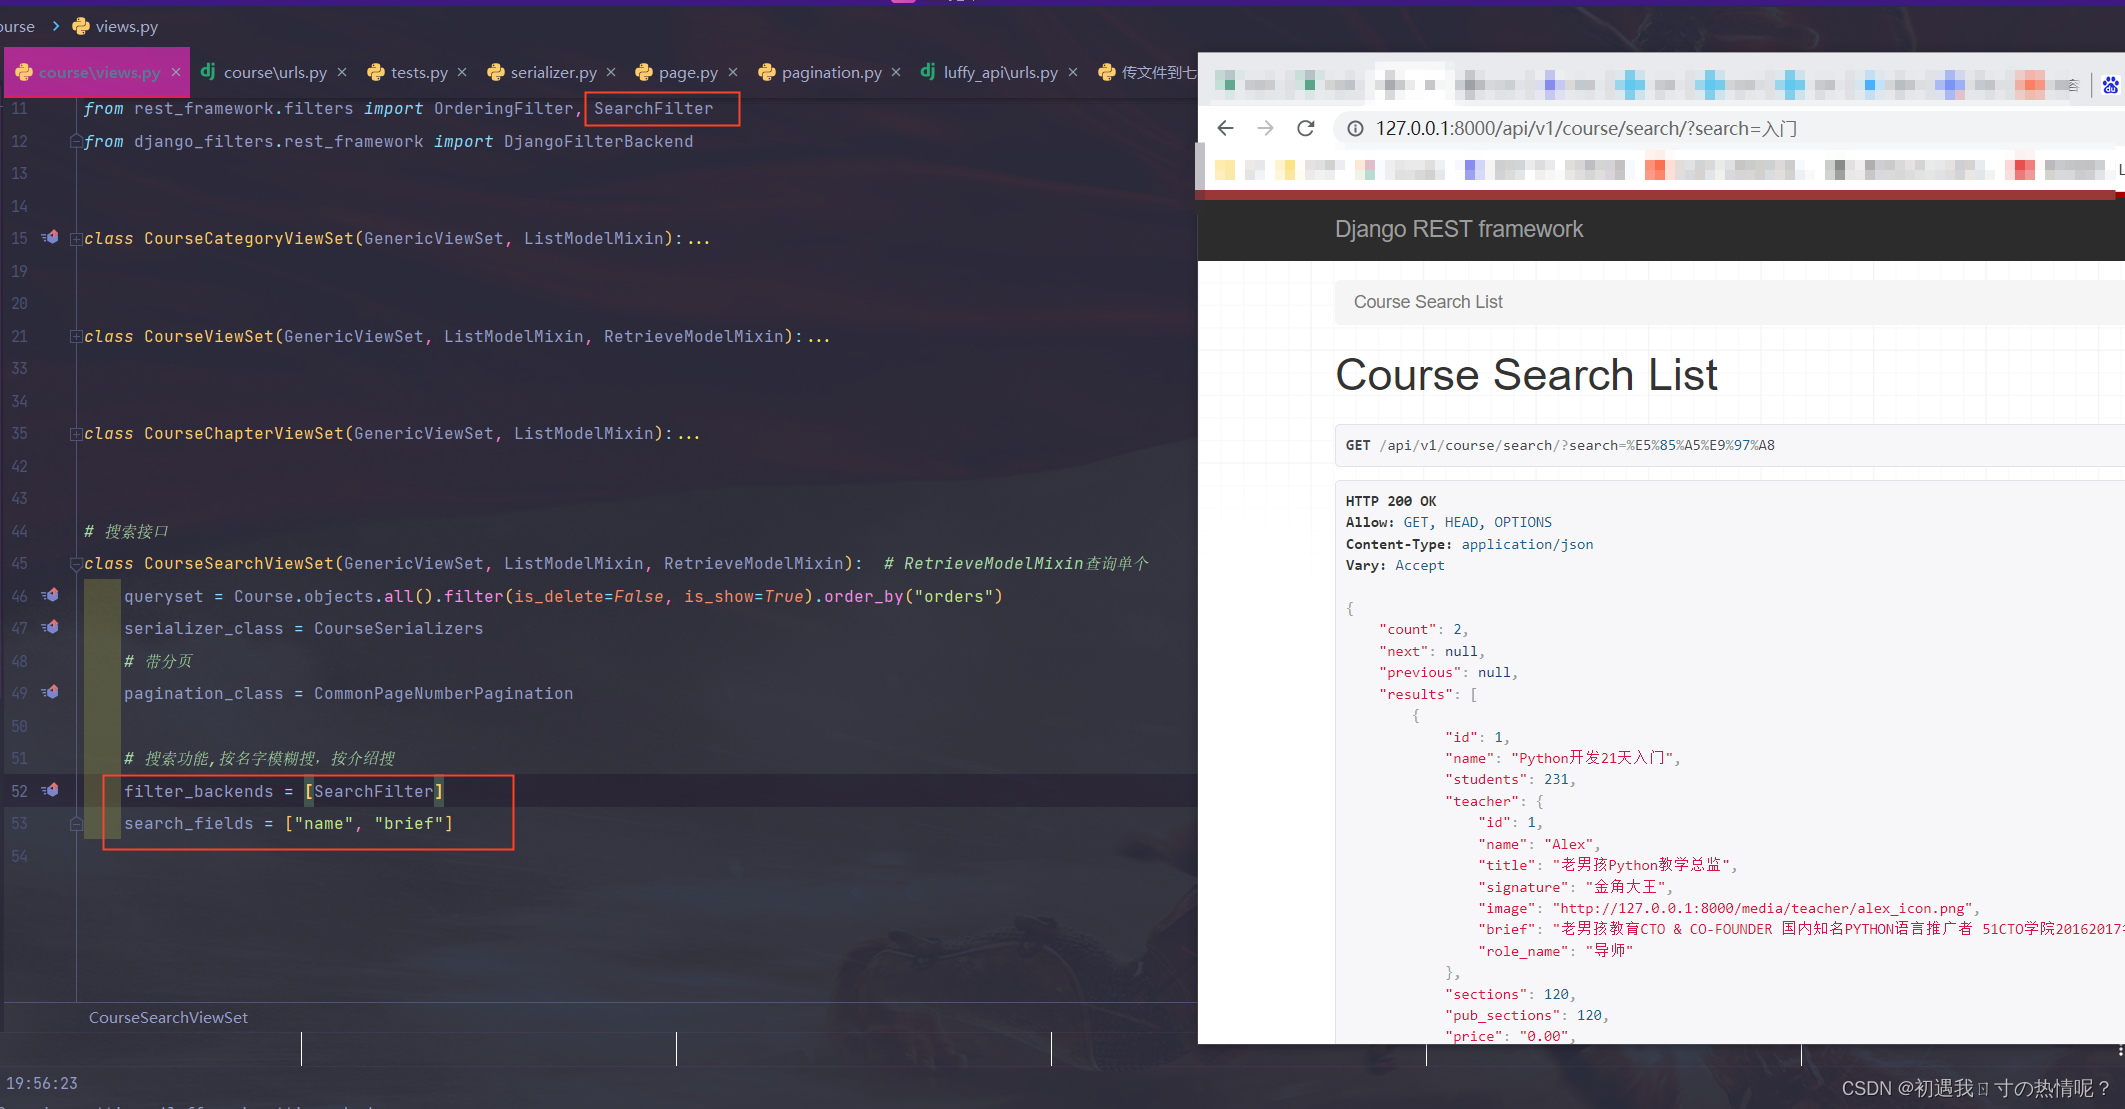Click the browser address bar URL
Viewport: 2125px width, 1109px height.
coord(1585,128)
